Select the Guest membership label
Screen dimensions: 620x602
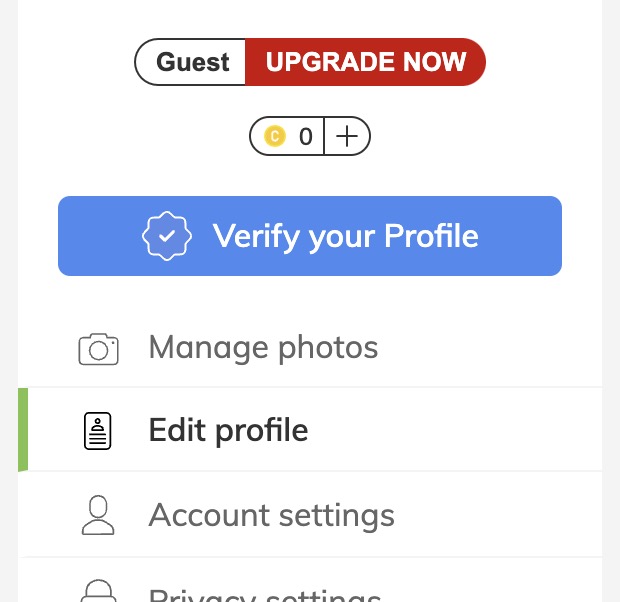coord(193,62)
